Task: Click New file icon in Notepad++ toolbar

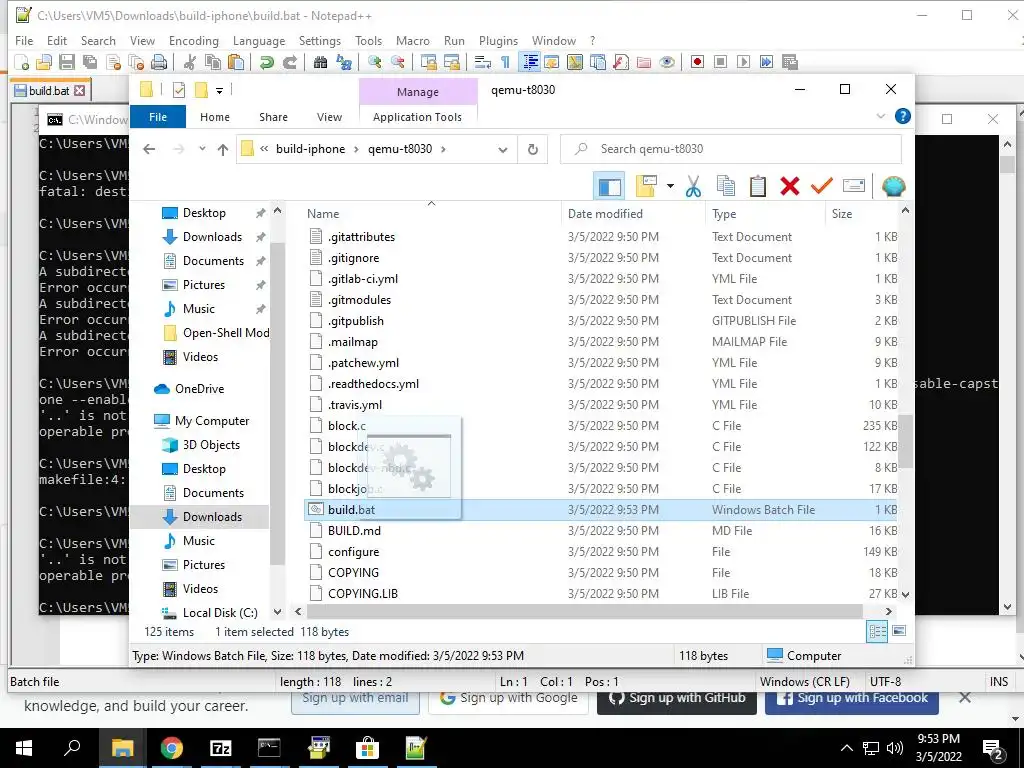Action: point(22,62)
